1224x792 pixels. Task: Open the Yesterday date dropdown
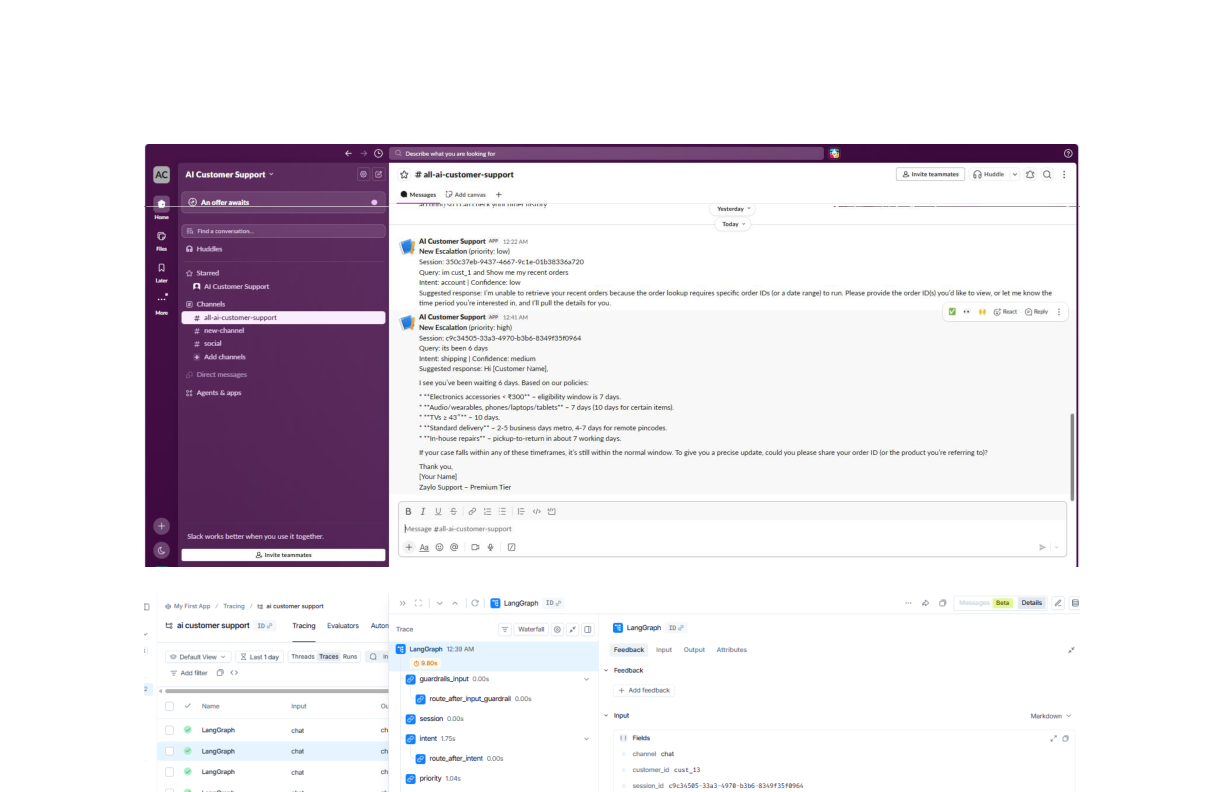[734, 209]
